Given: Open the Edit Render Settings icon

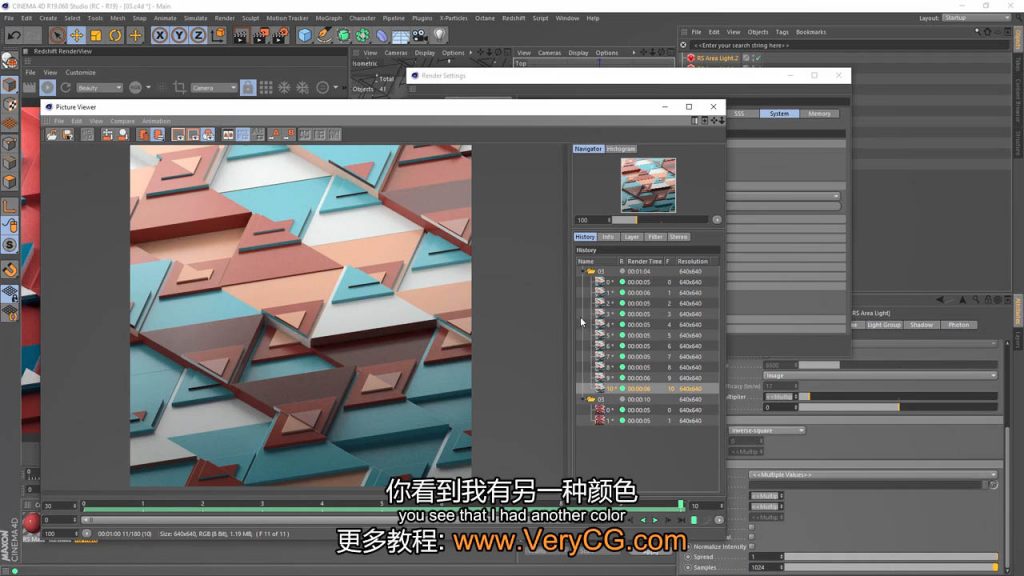Looking at the screenshot, I should pos(280,35).
